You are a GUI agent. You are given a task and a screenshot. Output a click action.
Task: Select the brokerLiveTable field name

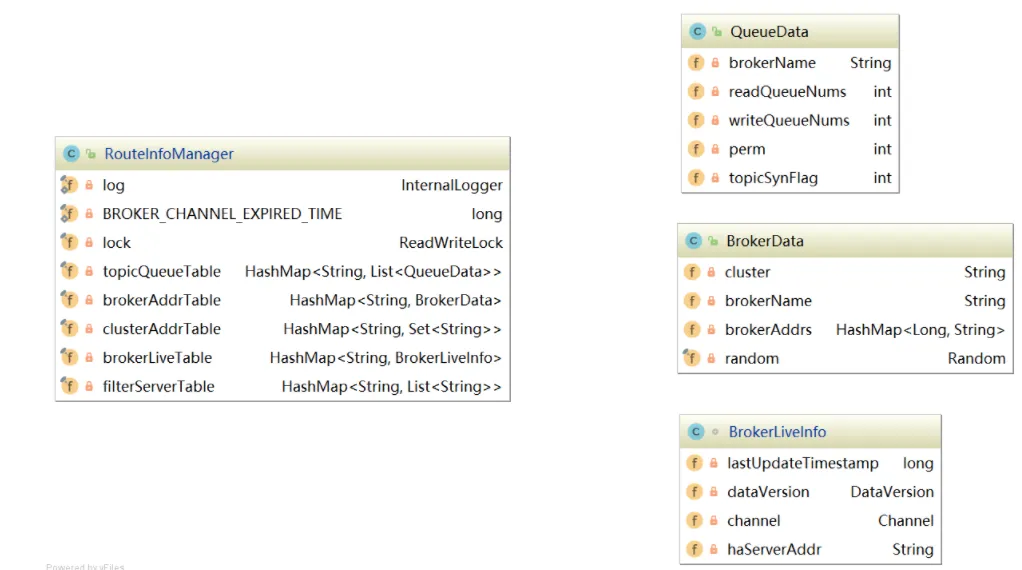tap(157, 357)
